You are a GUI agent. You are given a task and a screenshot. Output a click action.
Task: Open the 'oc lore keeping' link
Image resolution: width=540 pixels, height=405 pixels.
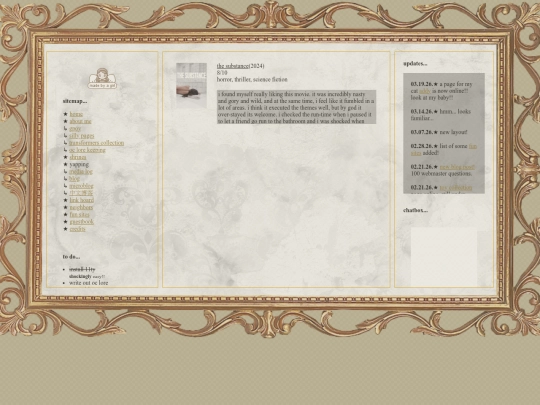point(87,150)
